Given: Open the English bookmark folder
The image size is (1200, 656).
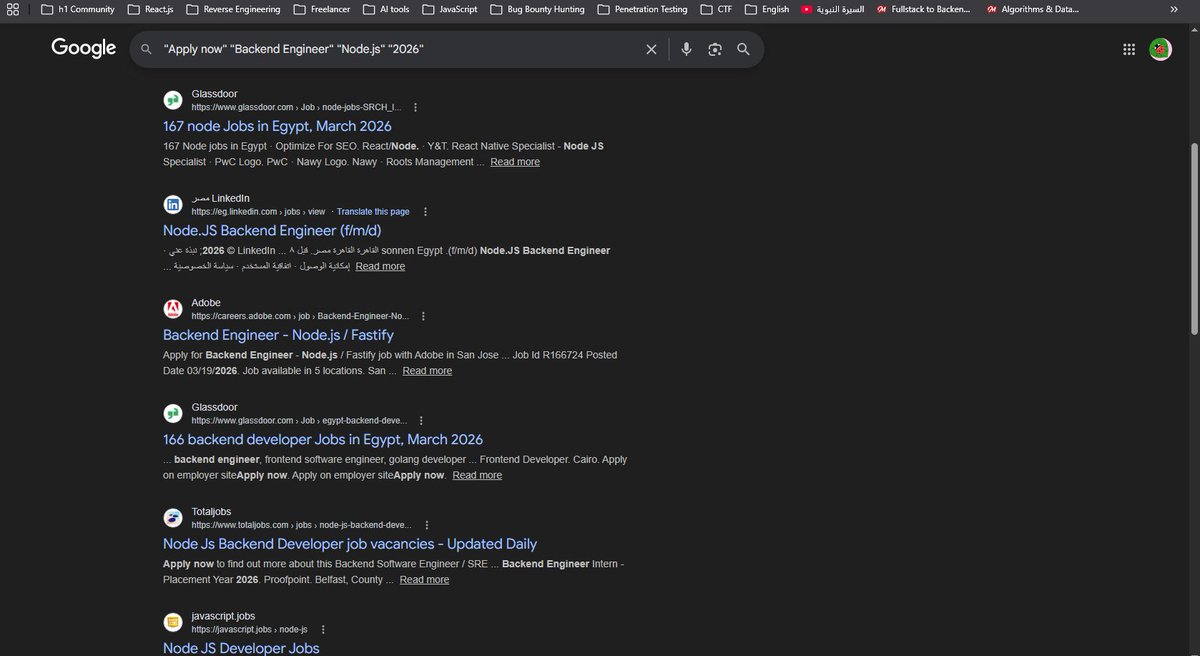Looking at the screenshot, I should point(766,9).
